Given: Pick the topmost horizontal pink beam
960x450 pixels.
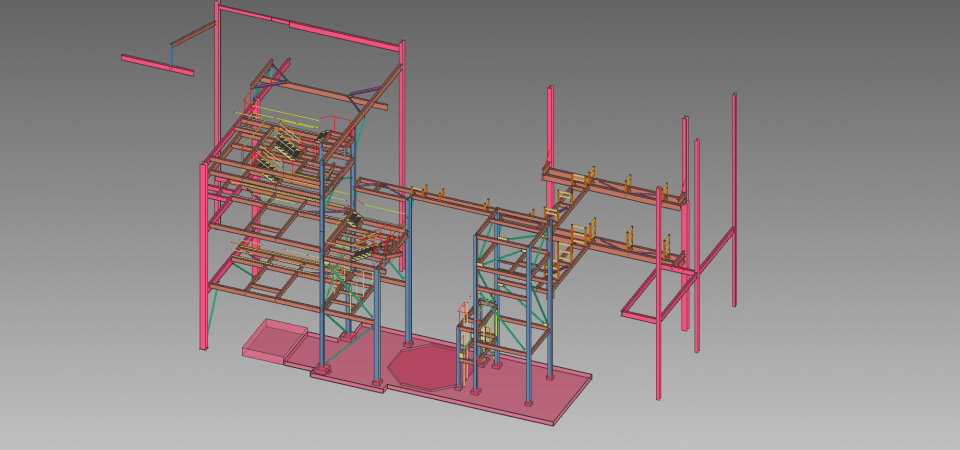Looking at the screenshot, I should pyautogui.click(x=310, y=25).
